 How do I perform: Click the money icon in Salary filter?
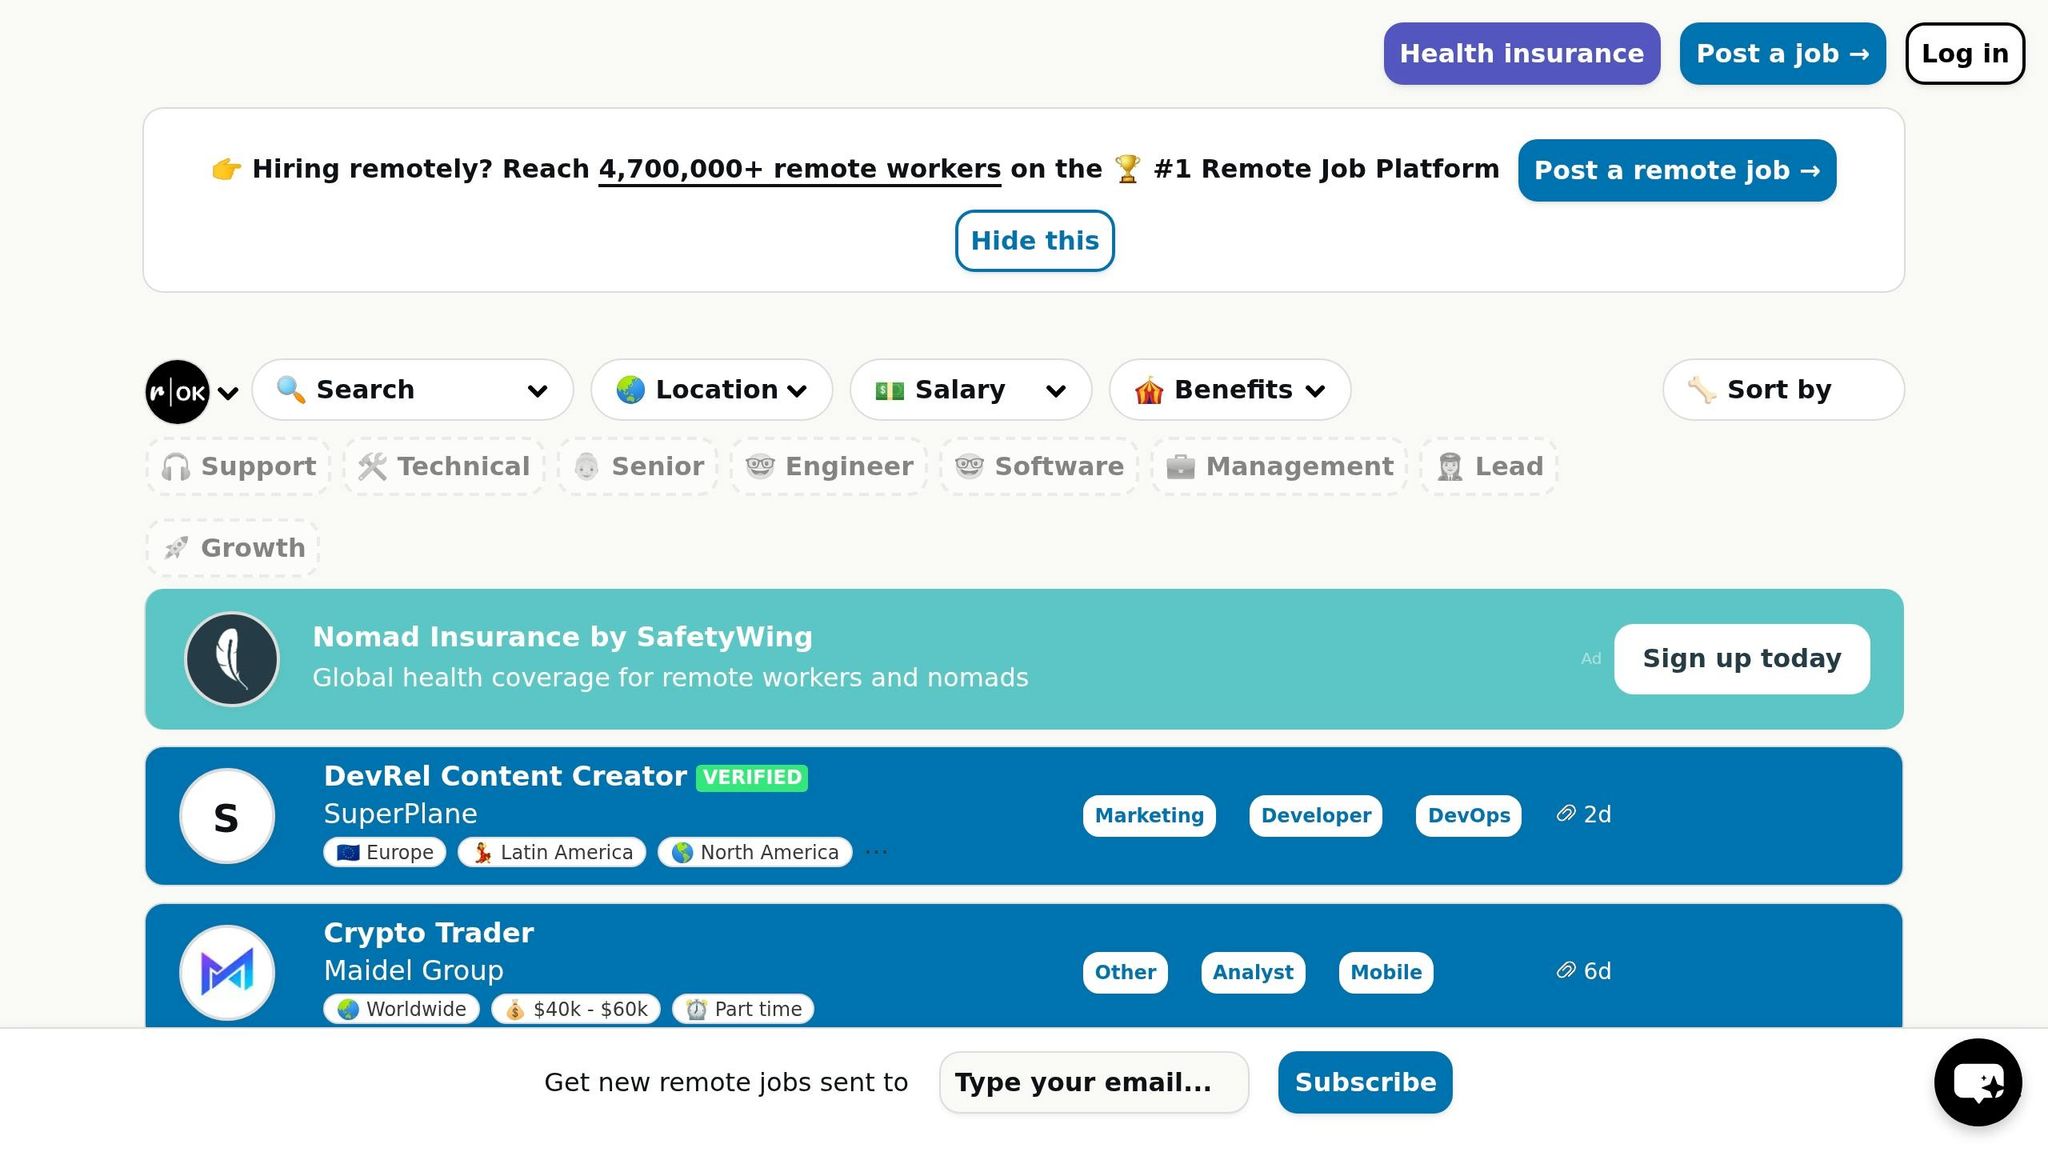[889, 390]
